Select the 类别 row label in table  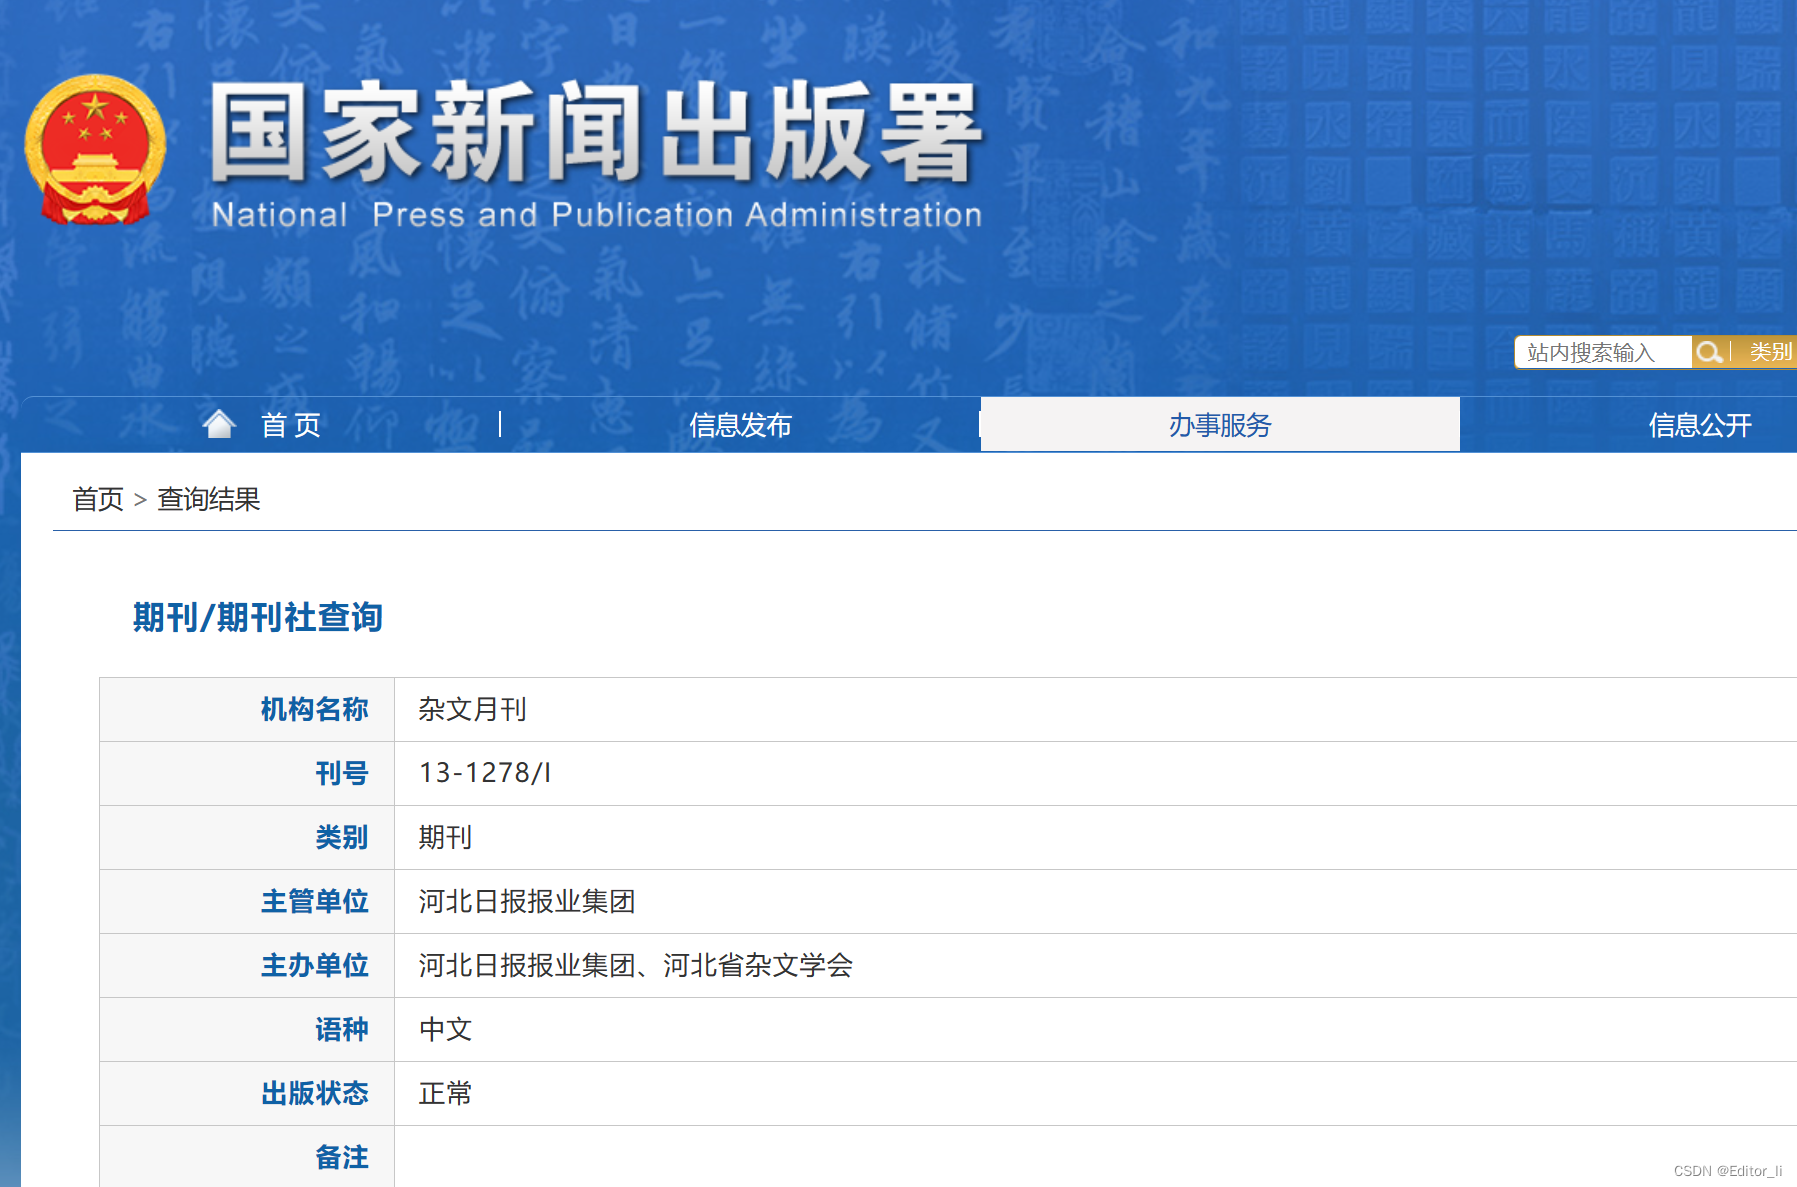point(342,837)
